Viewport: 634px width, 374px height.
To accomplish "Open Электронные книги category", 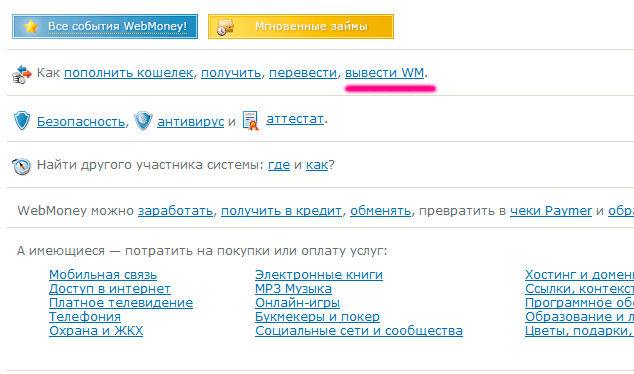I will coord(319,275).
